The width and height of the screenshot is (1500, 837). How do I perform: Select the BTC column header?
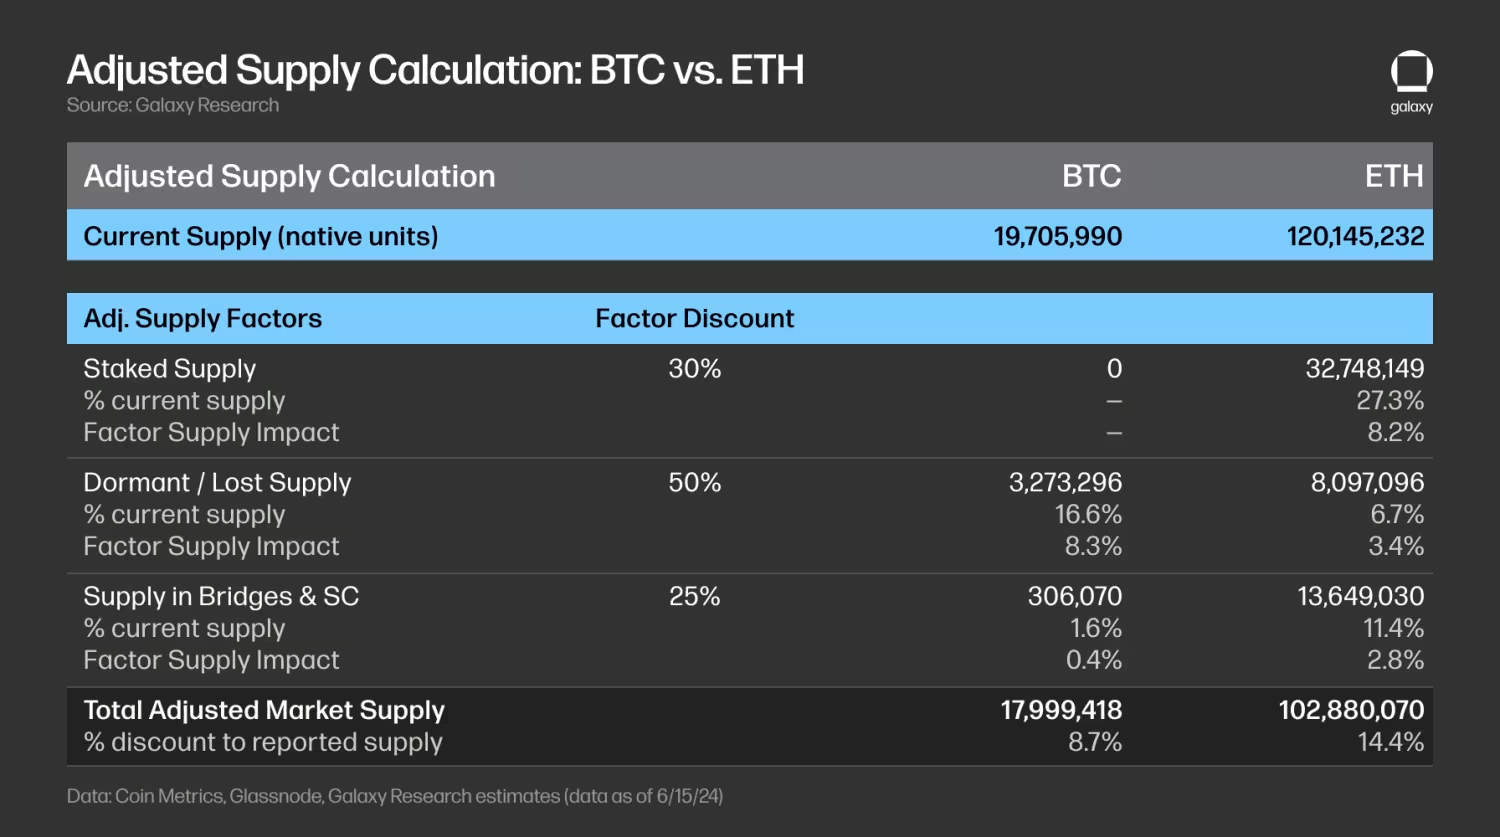[1091, 176]
